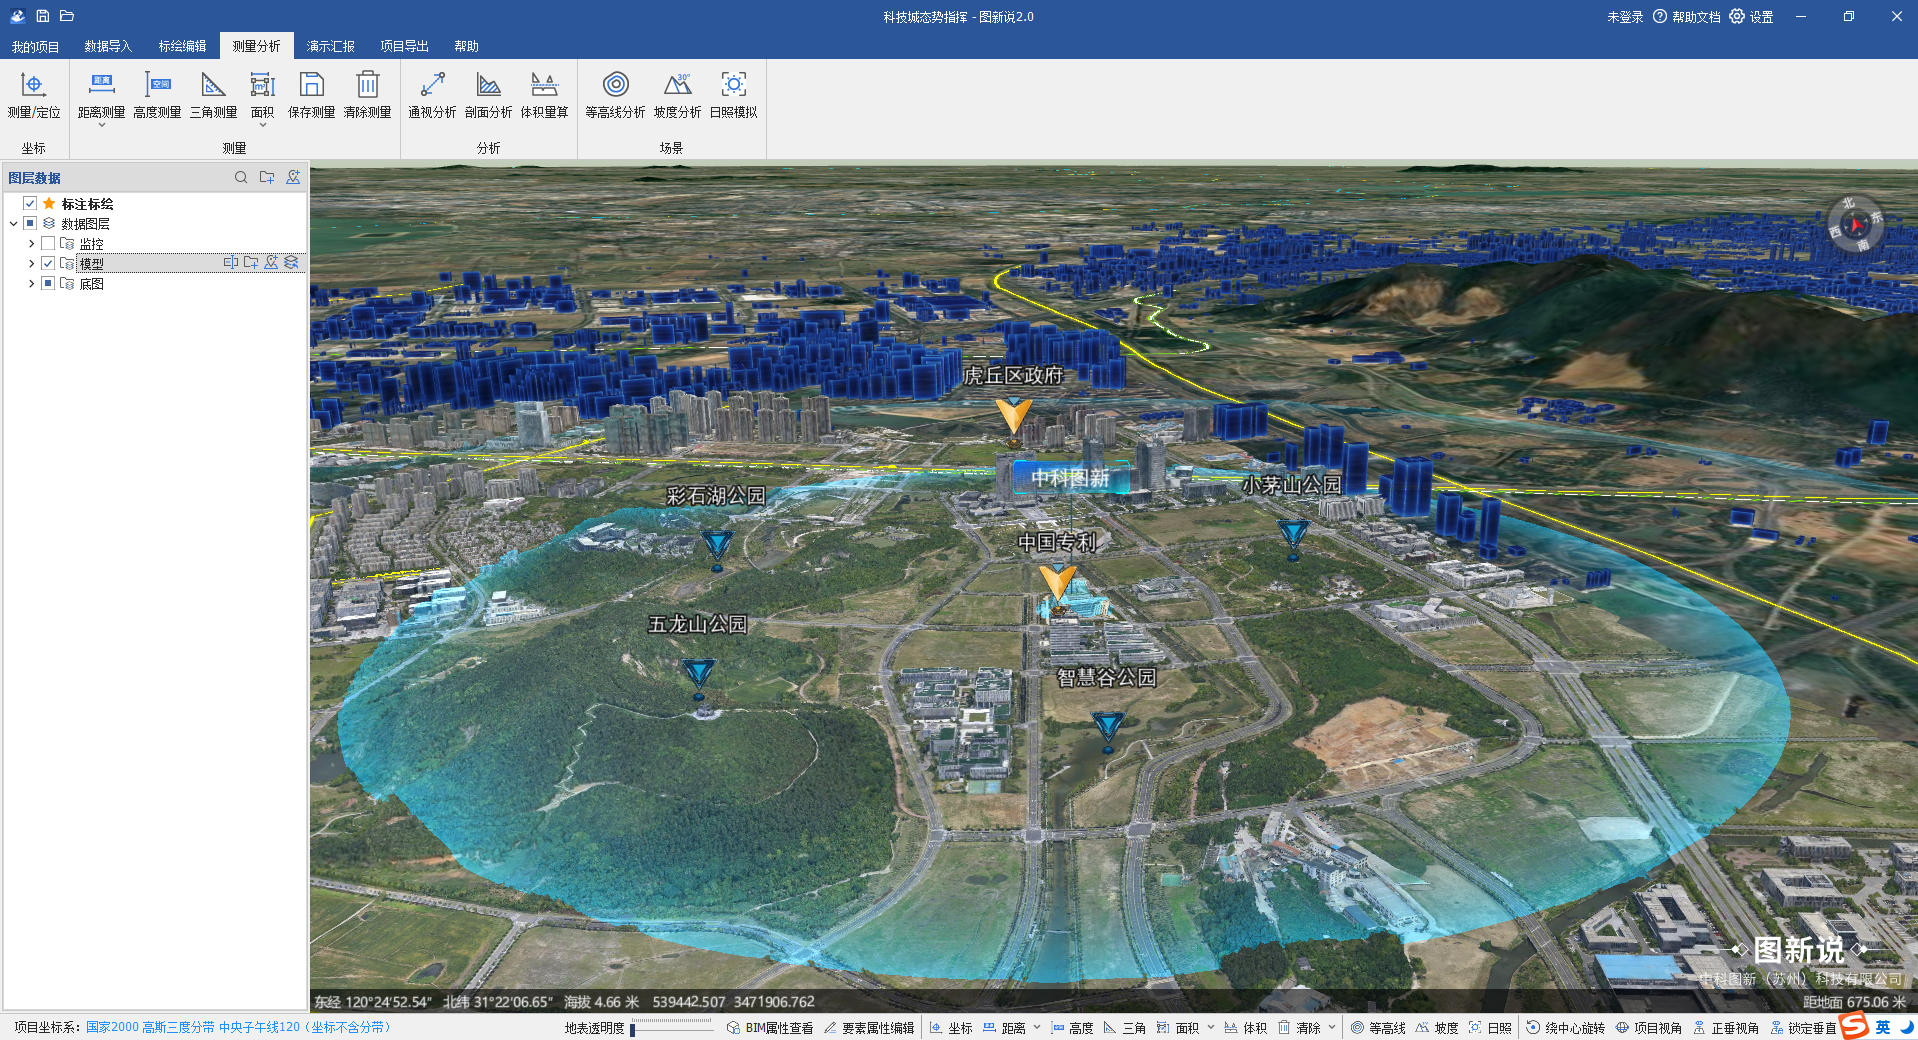Open 坡度分析 slope analysis
This screenshot has height=1040, width=1918.
click(x=677, y=95)
